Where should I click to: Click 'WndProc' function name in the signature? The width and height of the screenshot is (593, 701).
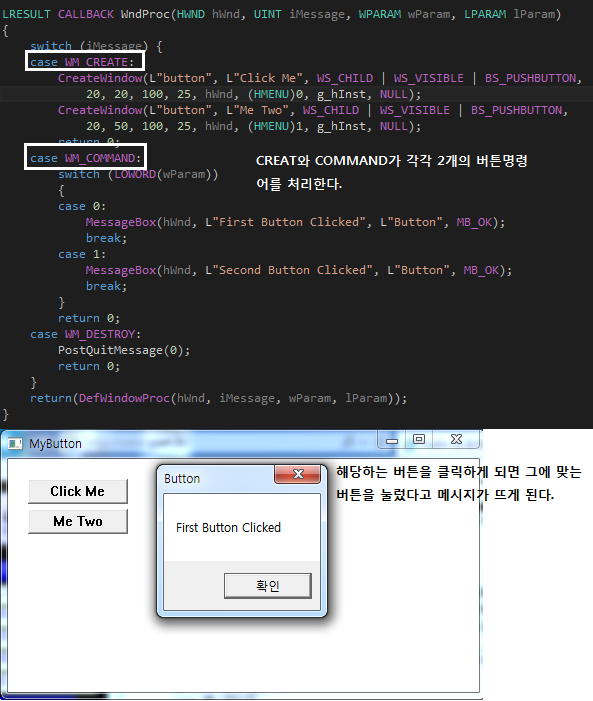tap(145, 14)
